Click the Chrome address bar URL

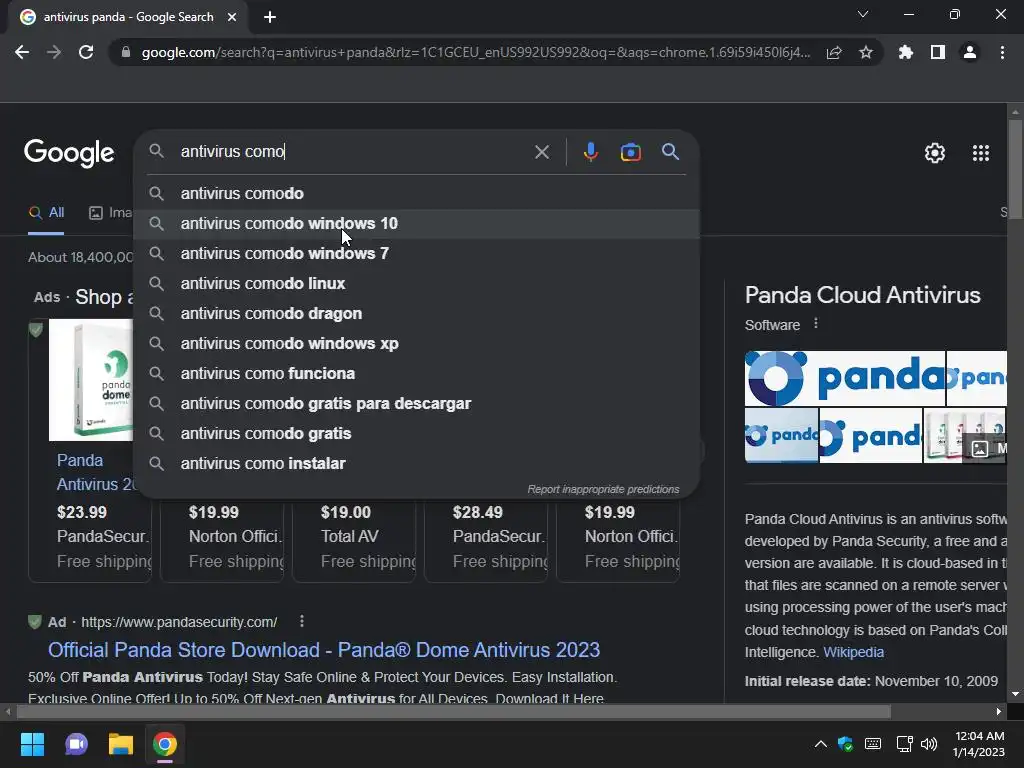[x=475, y=52]
